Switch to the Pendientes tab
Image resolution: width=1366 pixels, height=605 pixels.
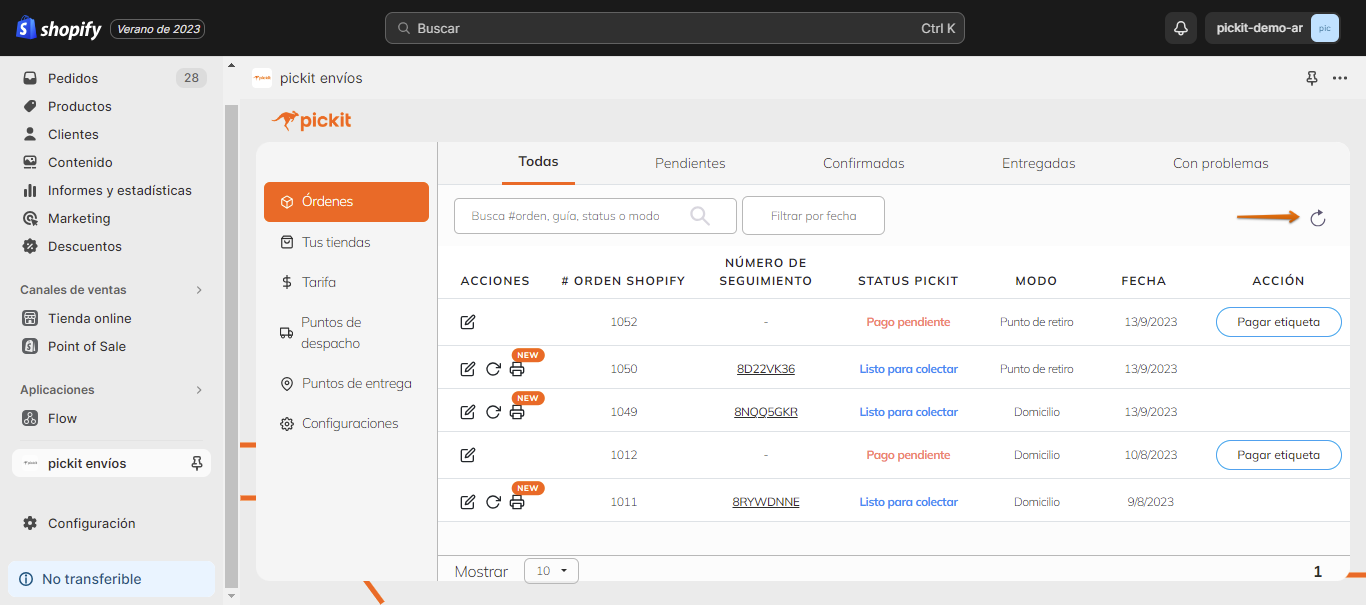click(x=690, y=163)
